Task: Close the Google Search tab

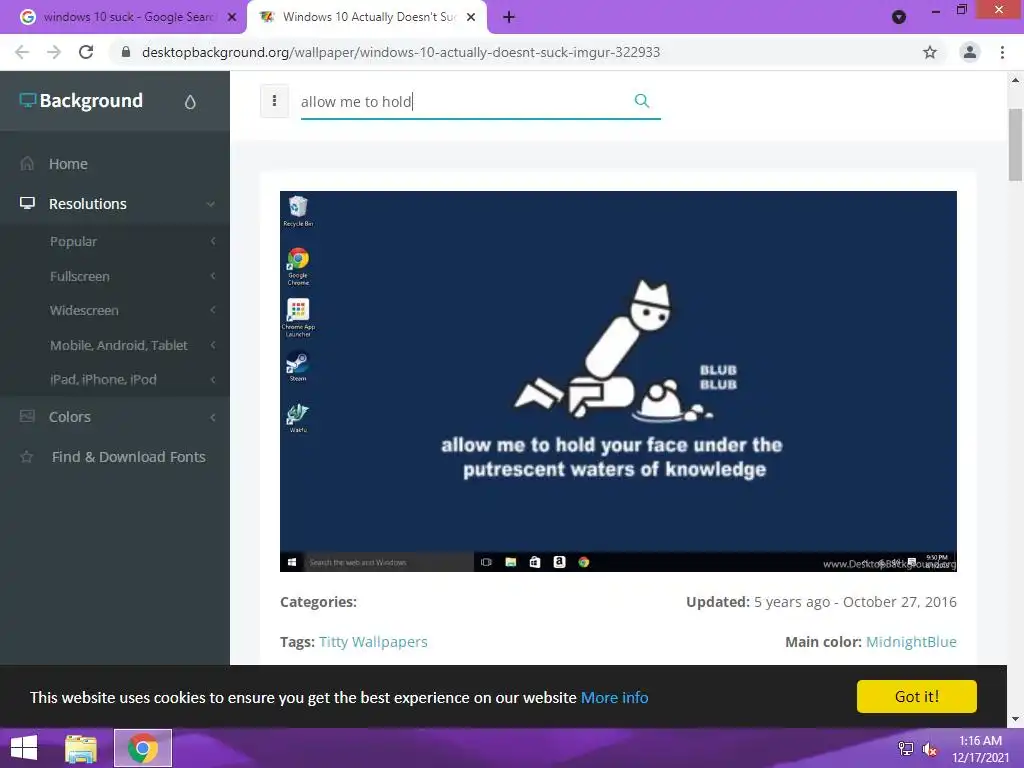Action: coord(232,17)
